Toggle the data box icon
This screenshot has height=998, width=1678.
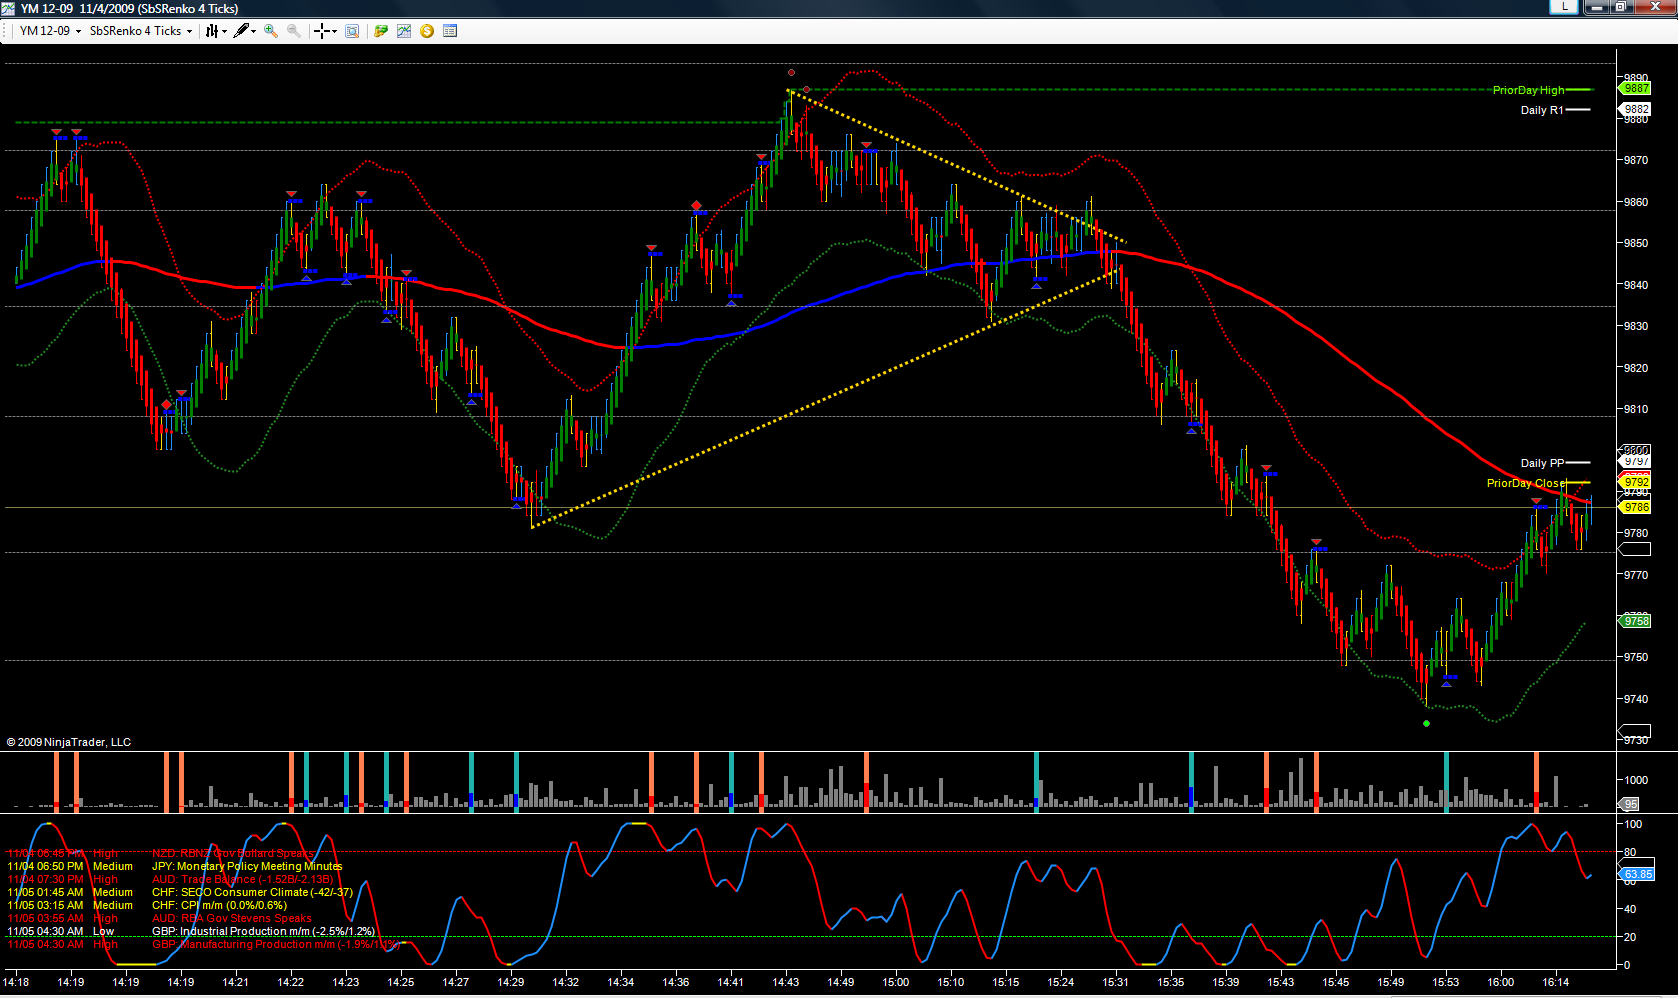(352, 31)
